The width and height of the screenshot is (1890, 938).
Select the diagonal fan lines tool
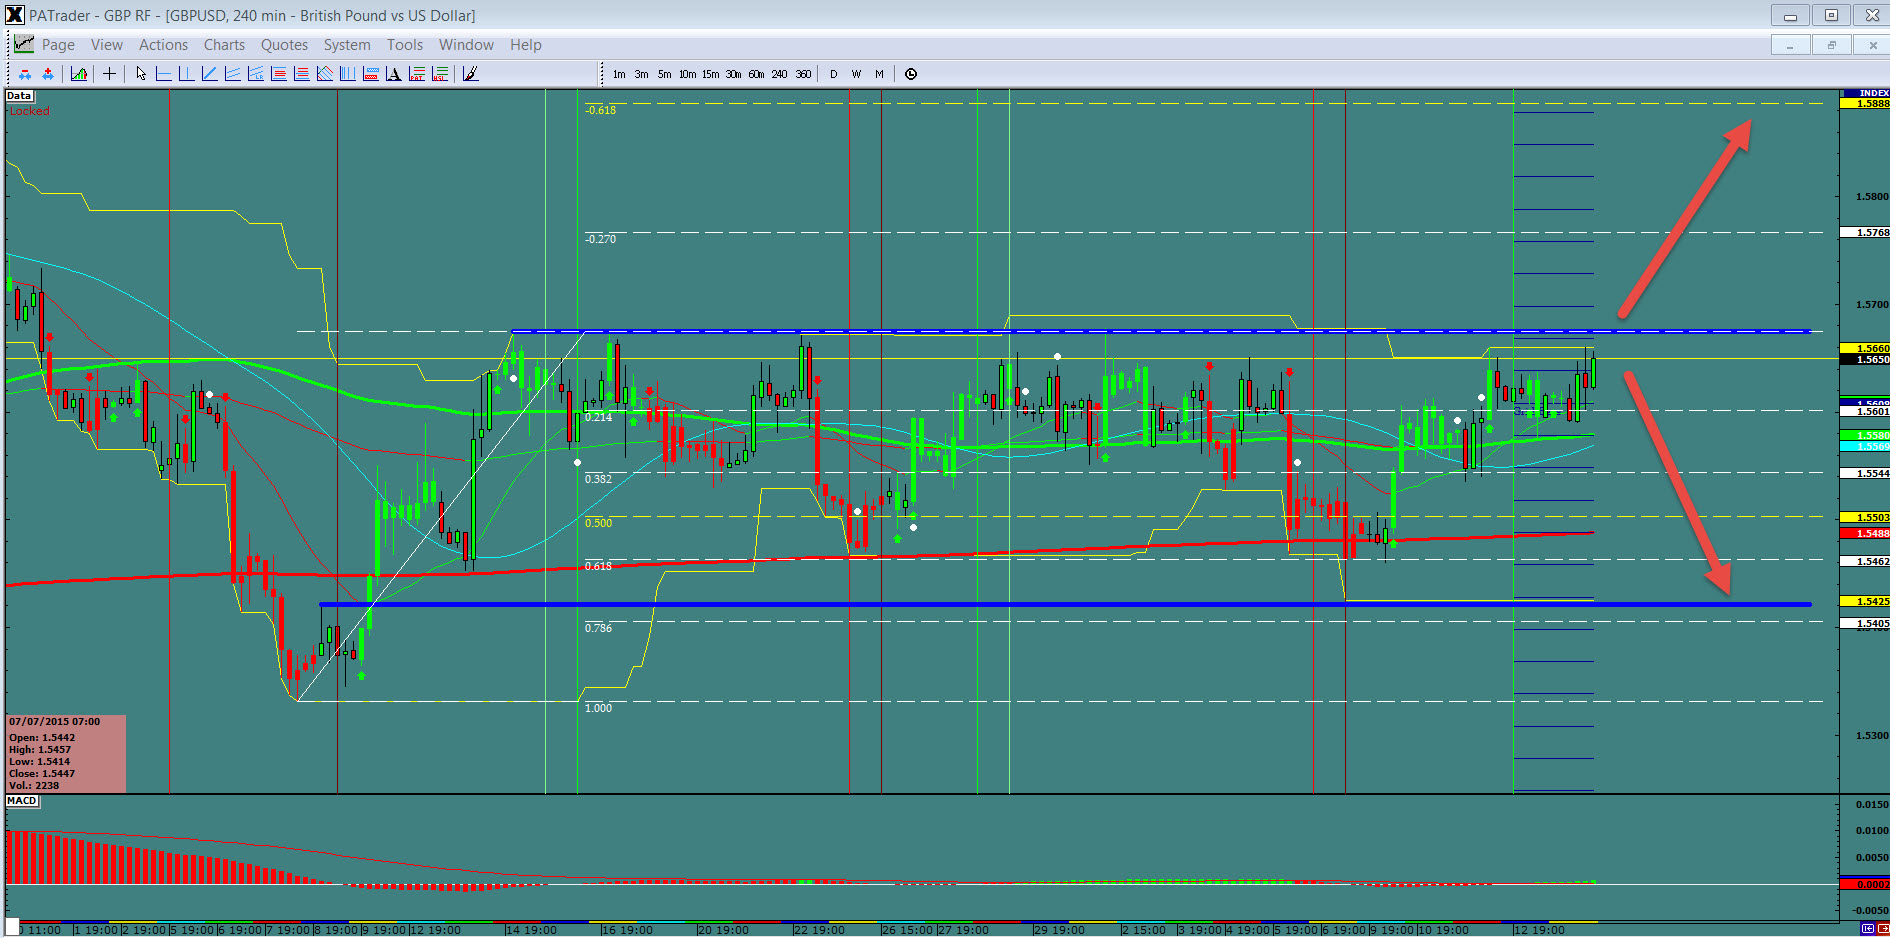click(324, 74)
